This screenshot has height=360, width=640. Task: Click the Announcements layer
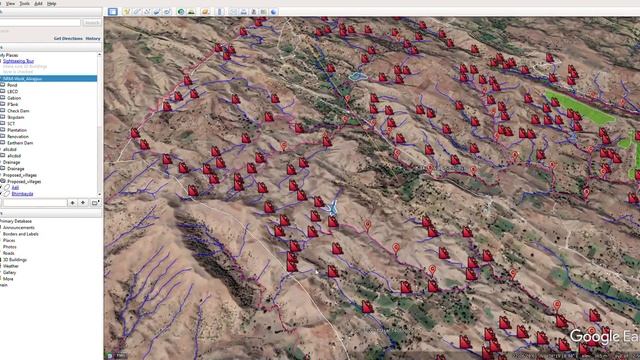click(19, 227)
